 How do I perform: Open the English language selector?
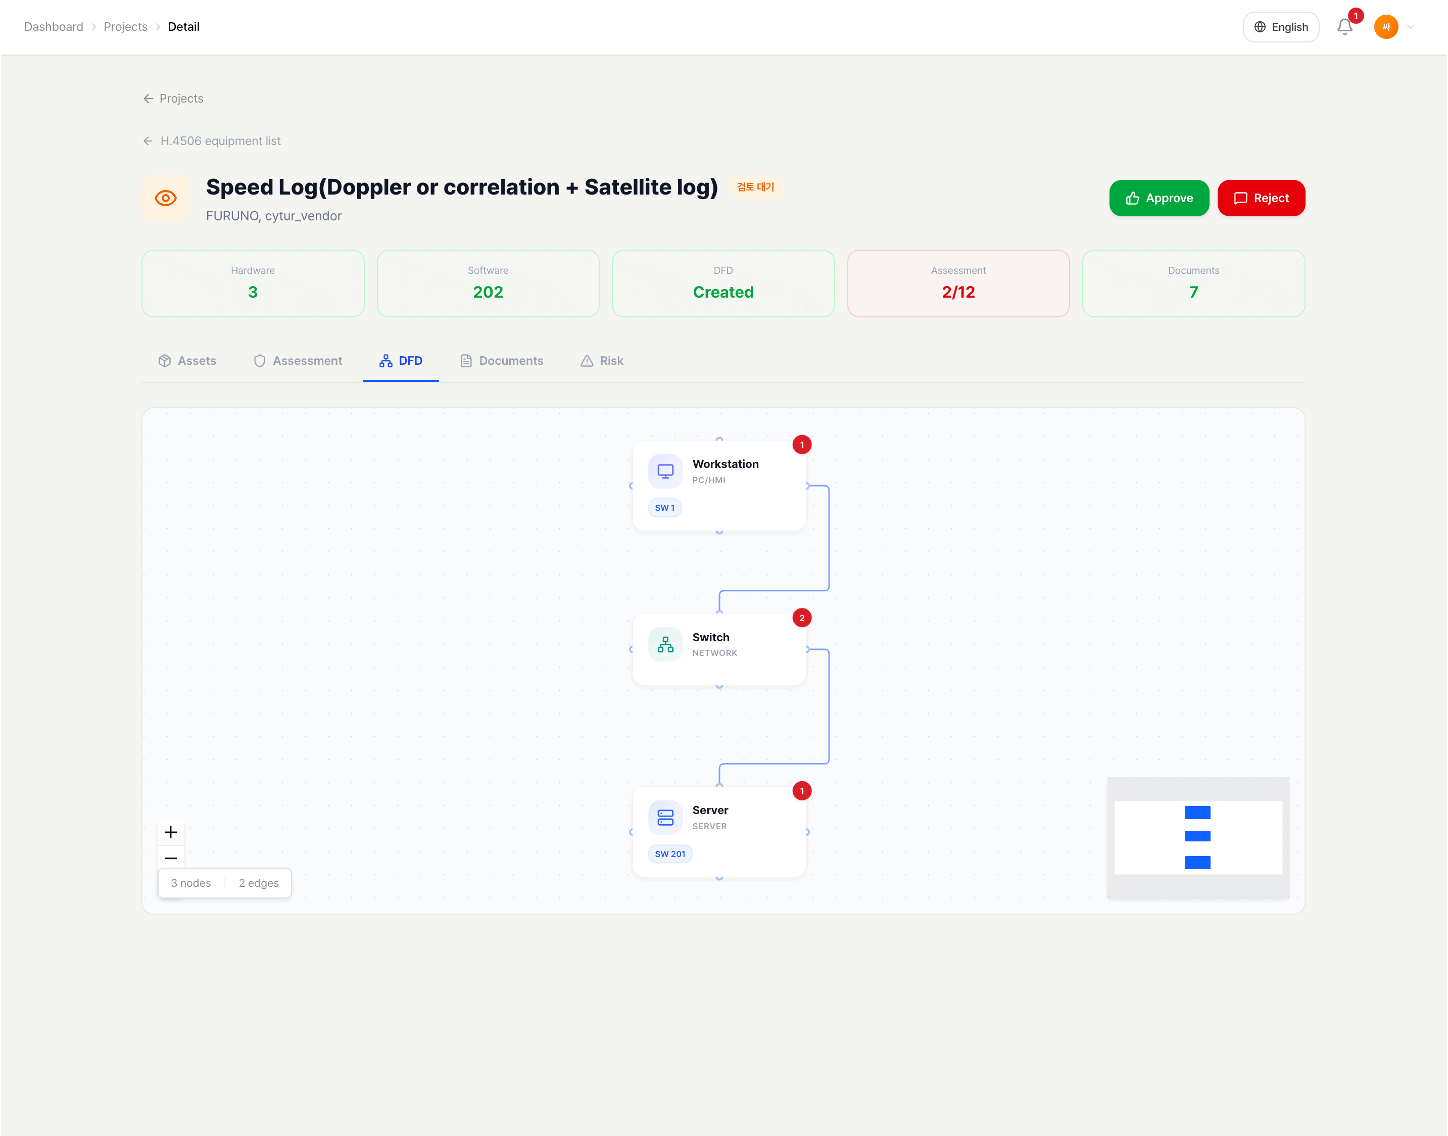click(1281, 27)
